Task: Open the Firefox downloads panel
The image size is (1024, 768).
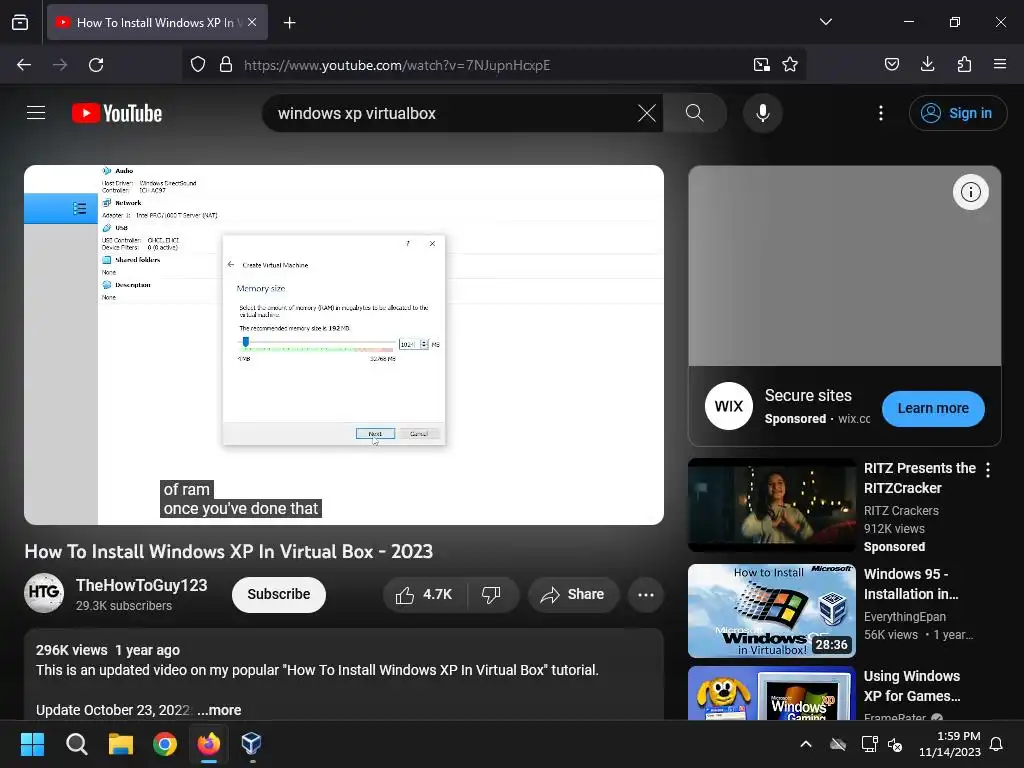Action: click(927, 64)
